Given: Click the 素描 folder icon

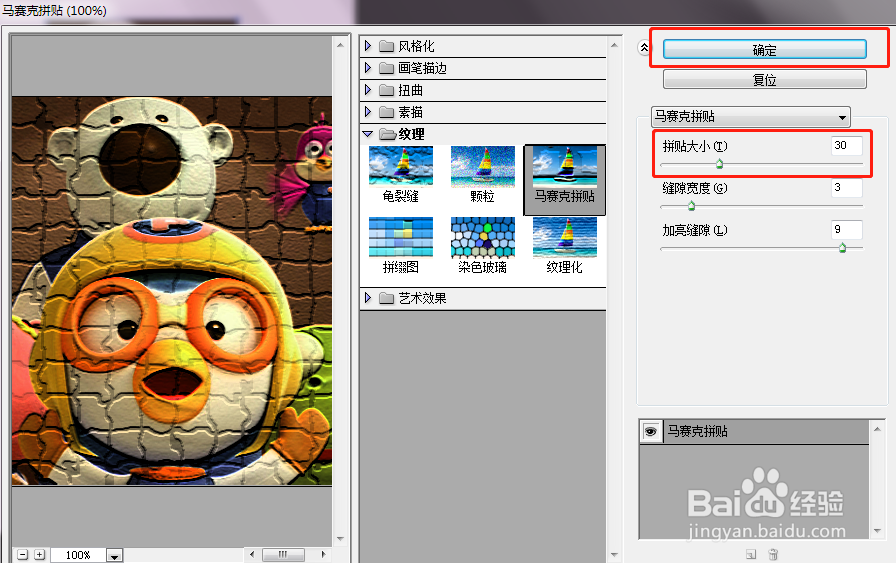Looking at the screenshot, I should click(387, 112).
